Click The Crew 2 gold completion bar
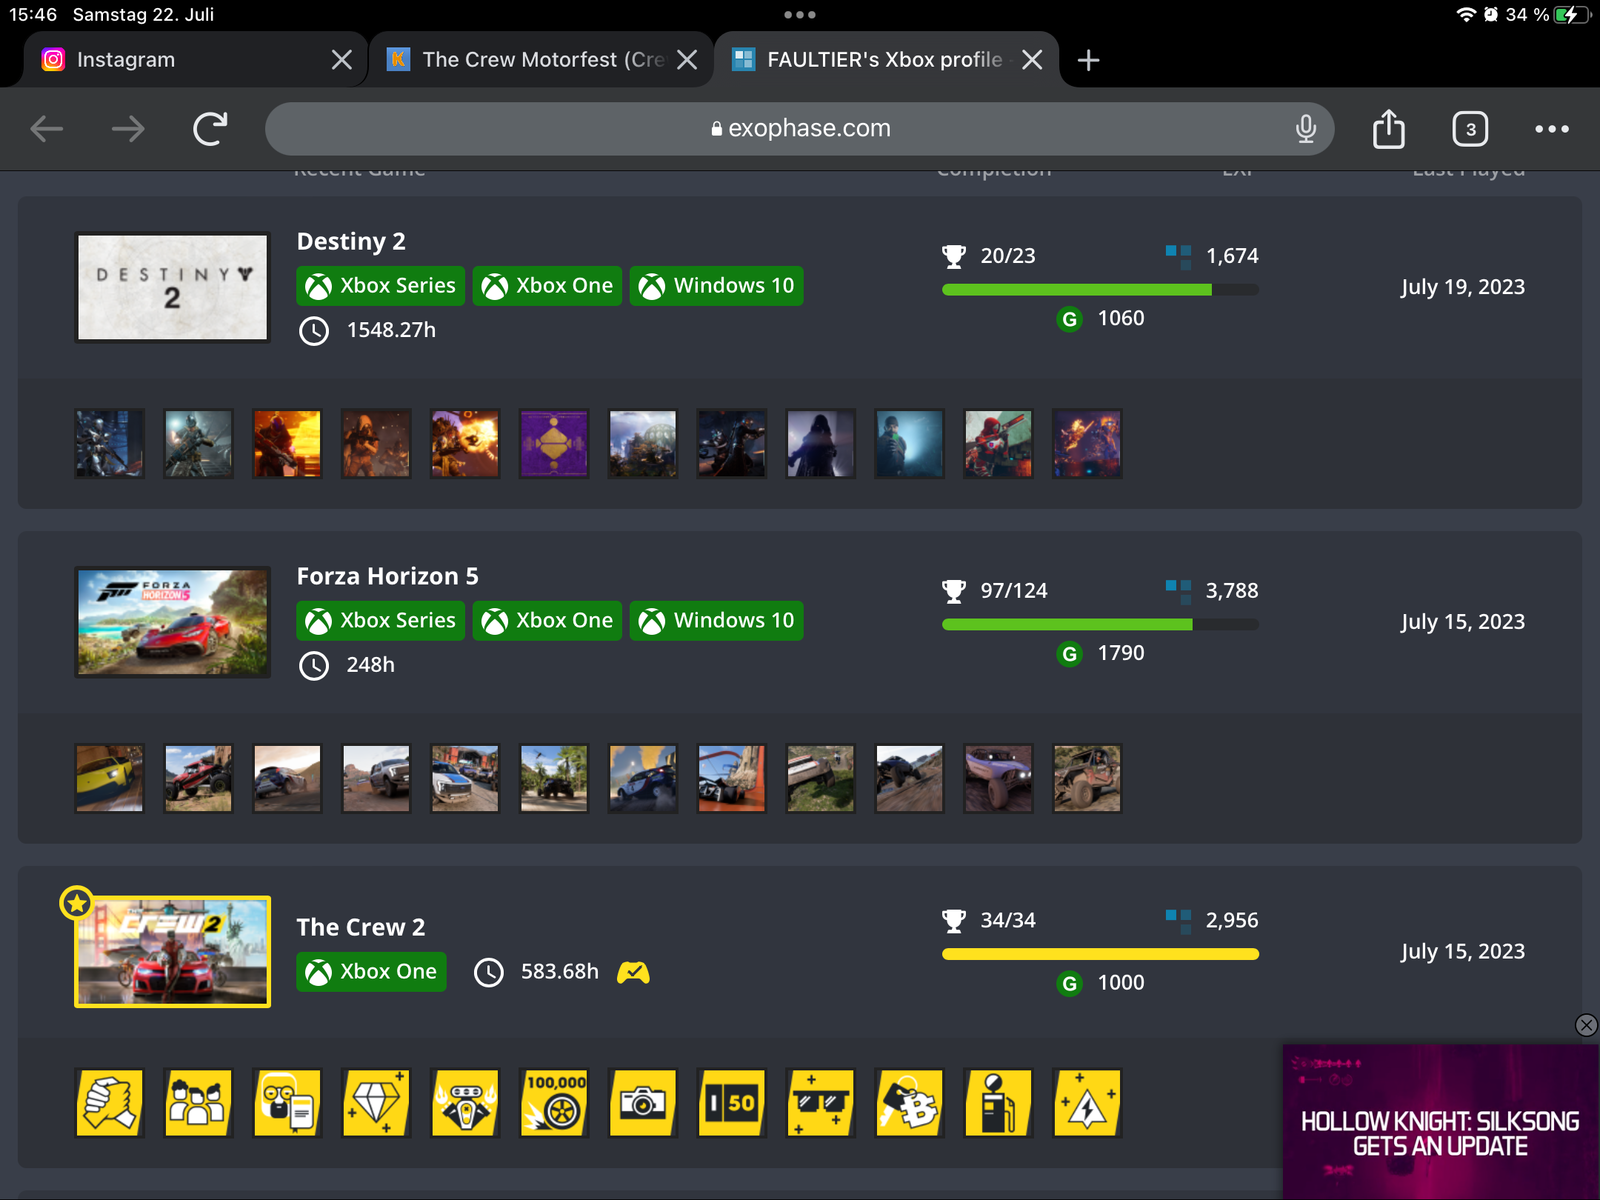 coord(1100,954)
